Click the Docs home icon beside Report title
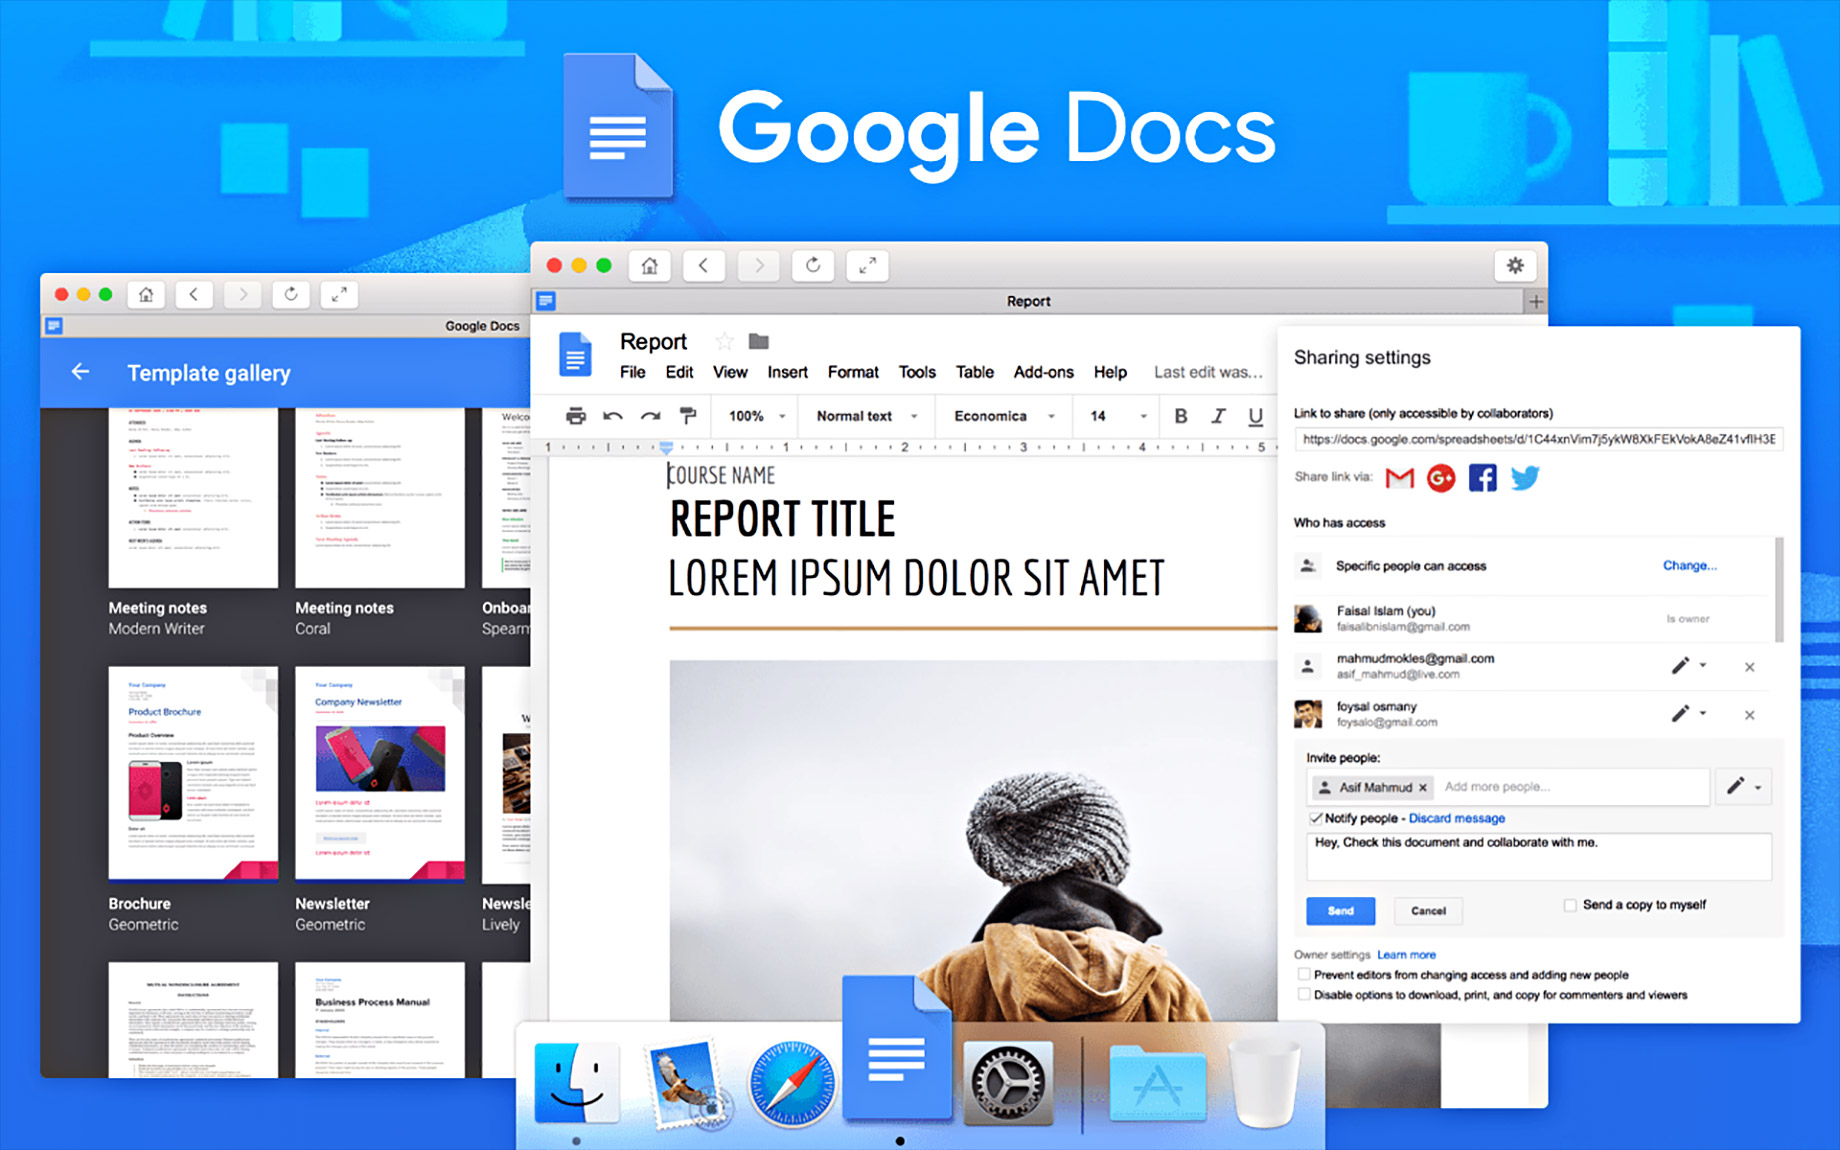Image resolution: width=1840 pixels, height=1150 pixels. click(575, 354)
